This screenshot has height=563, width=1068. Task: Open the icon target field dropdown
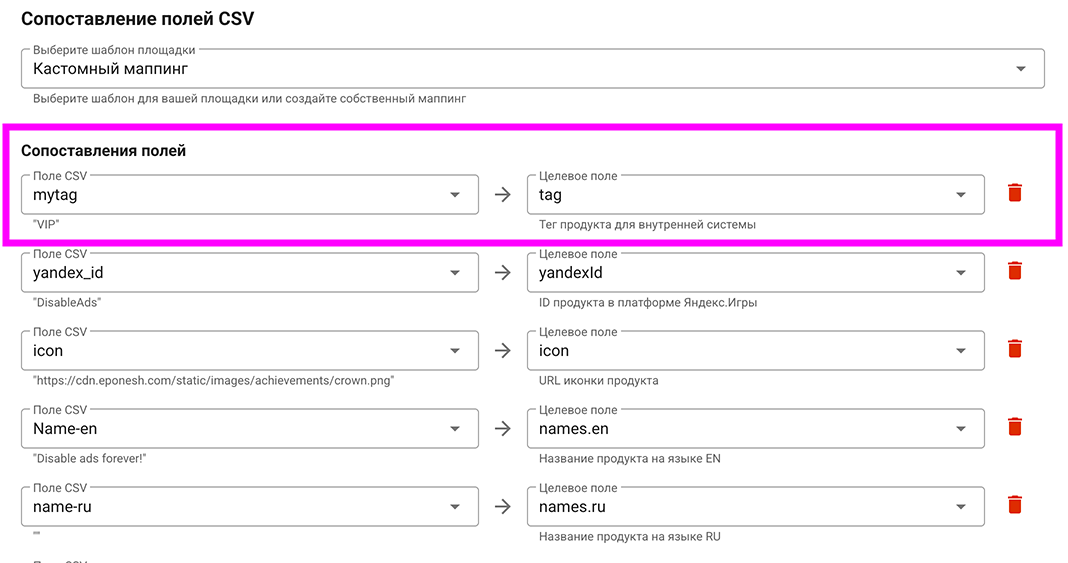[x=961, y=351]
